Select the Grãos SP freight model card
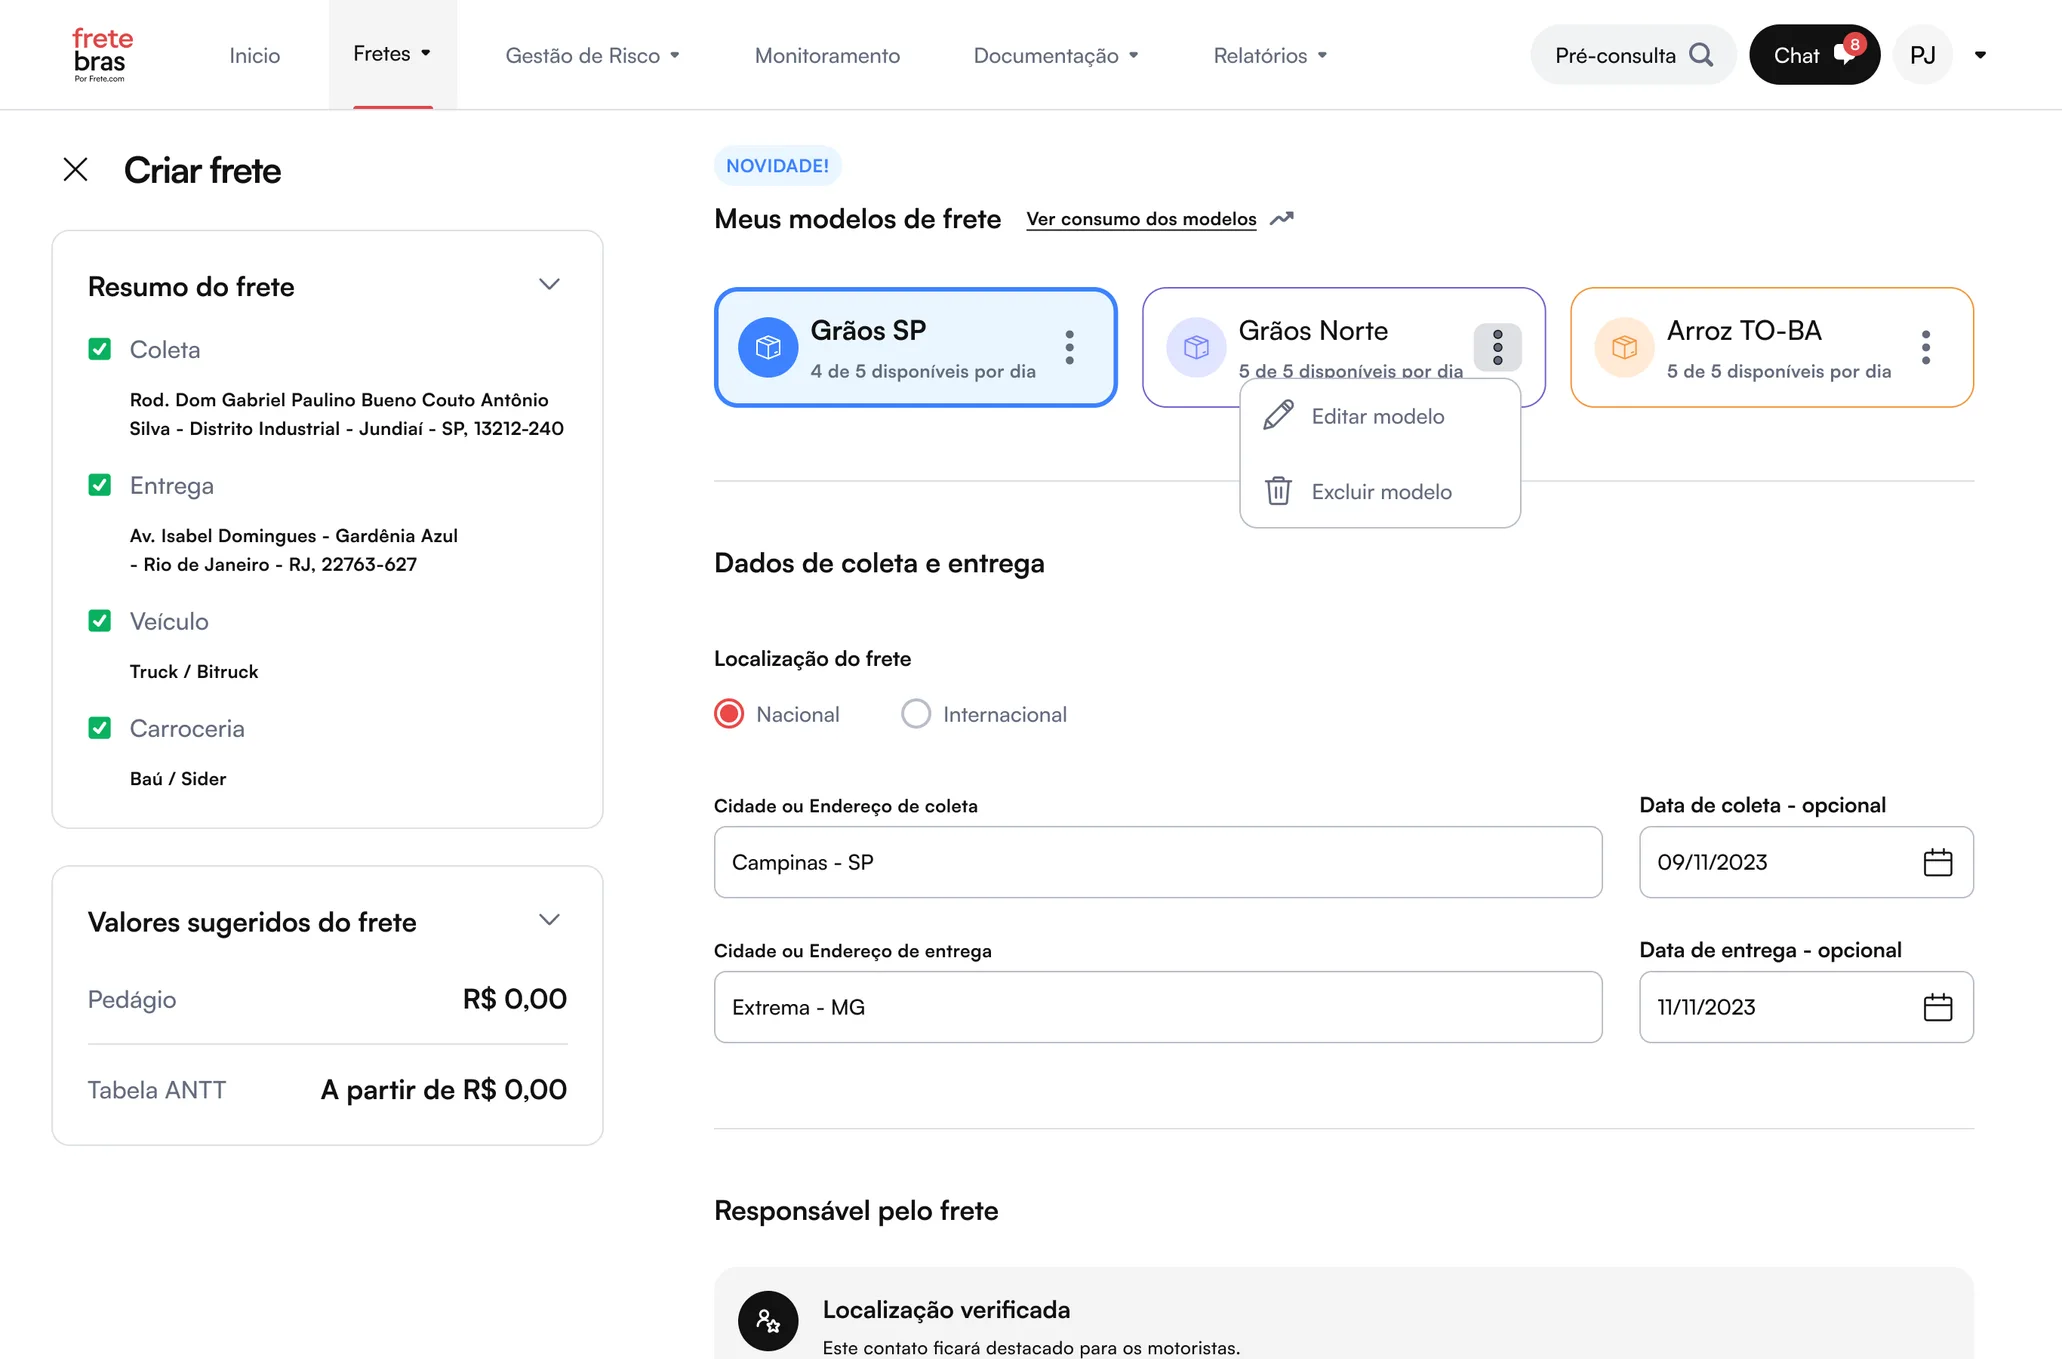The image size is (2062, 1359). coord(915,347)
